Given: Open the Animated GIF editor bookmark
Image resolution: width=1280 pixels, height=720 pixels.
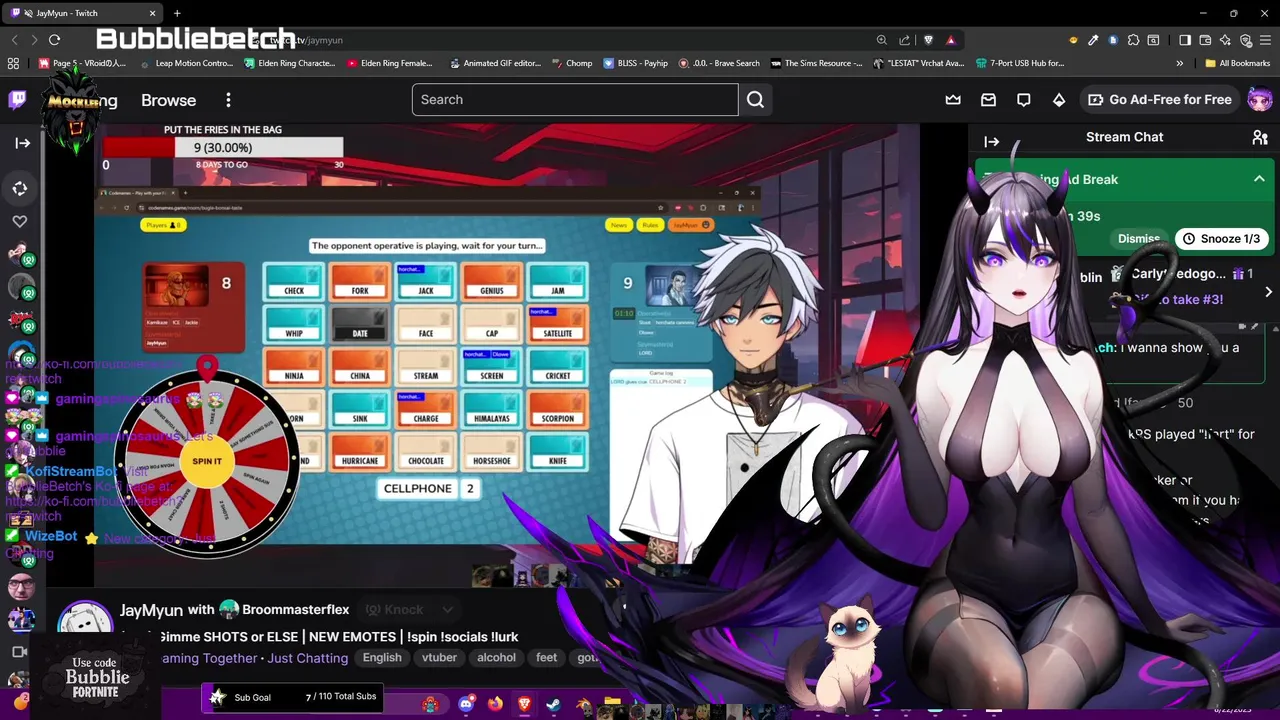Looking at the screenshot, I should coord(493,63).
